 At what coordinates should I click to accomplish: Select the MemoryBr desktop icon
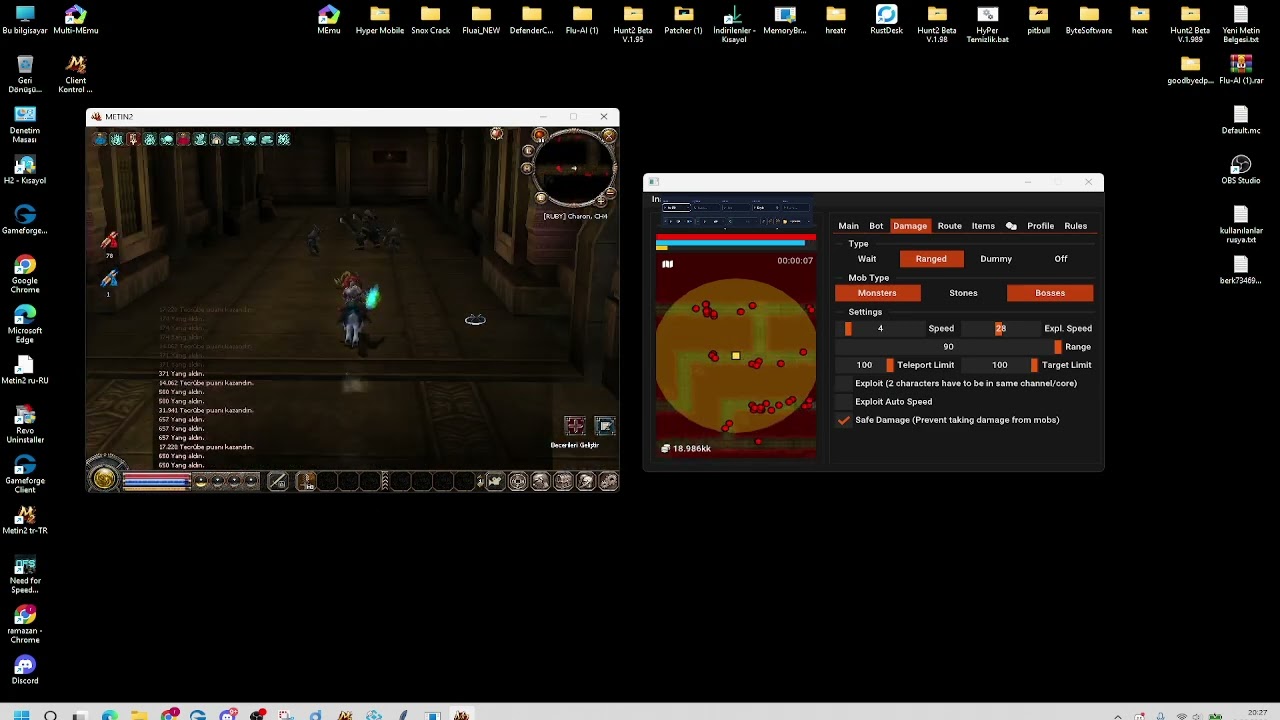[x=785, y=20]
